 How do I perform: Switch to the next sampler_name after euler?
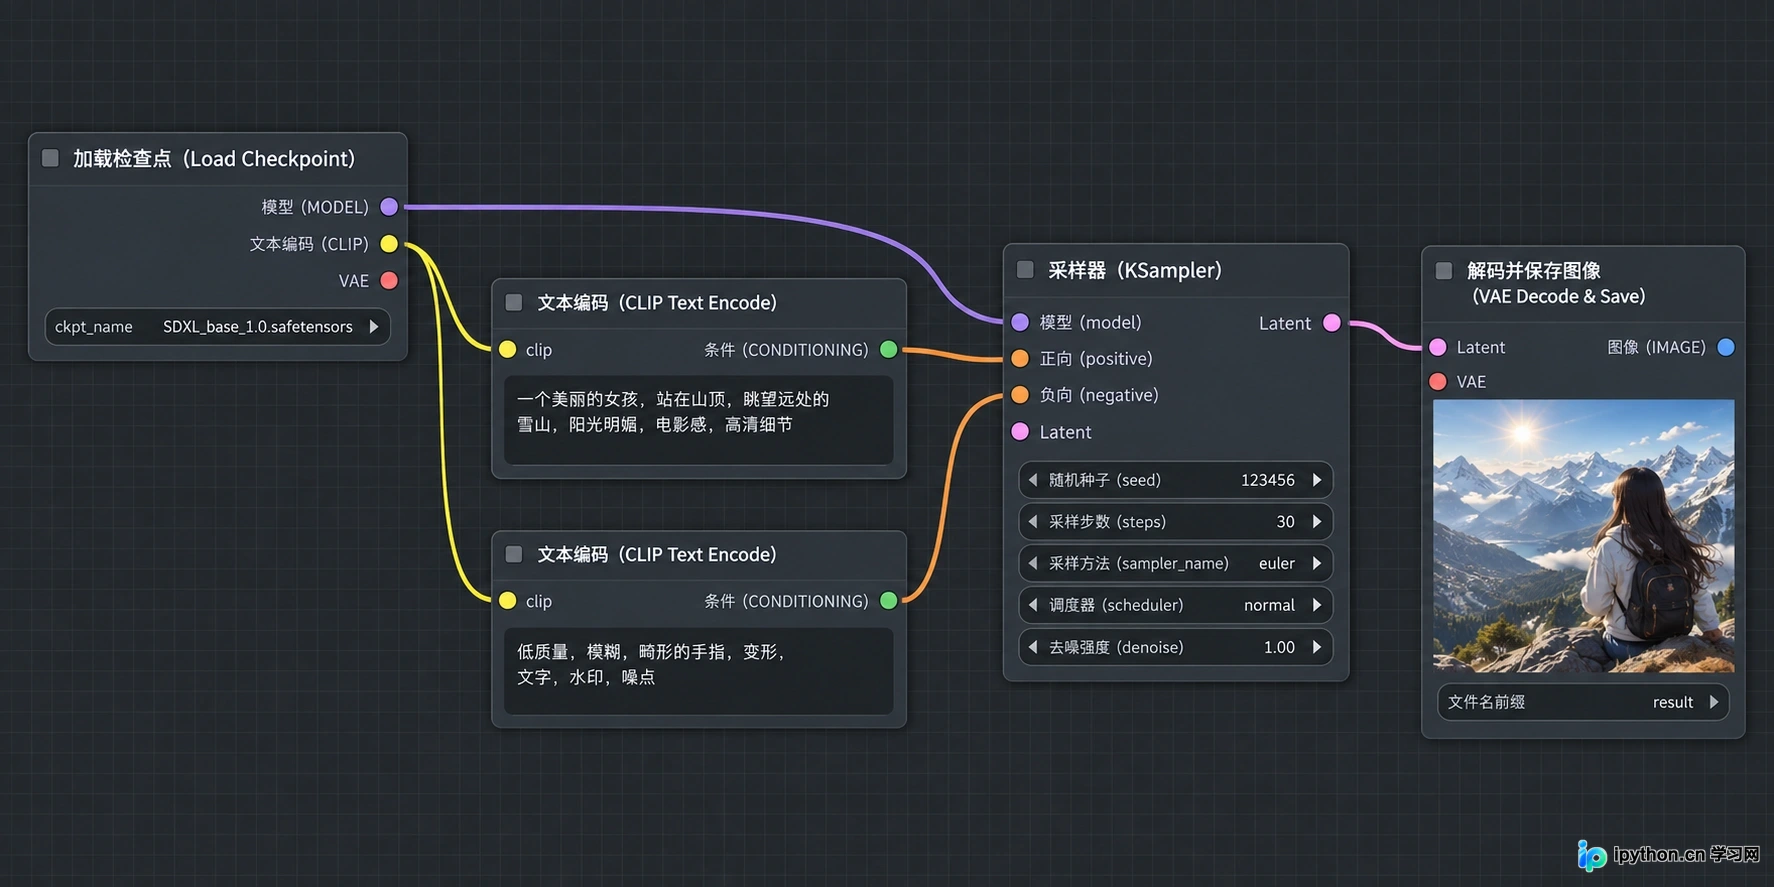[x=1317, y=563]
